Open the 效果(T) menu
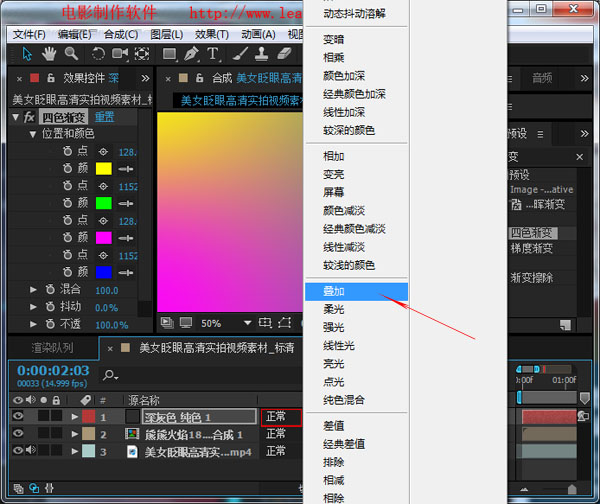Viewport: 600px width, 504px height. pyautogui.click(x=212, y=34)
